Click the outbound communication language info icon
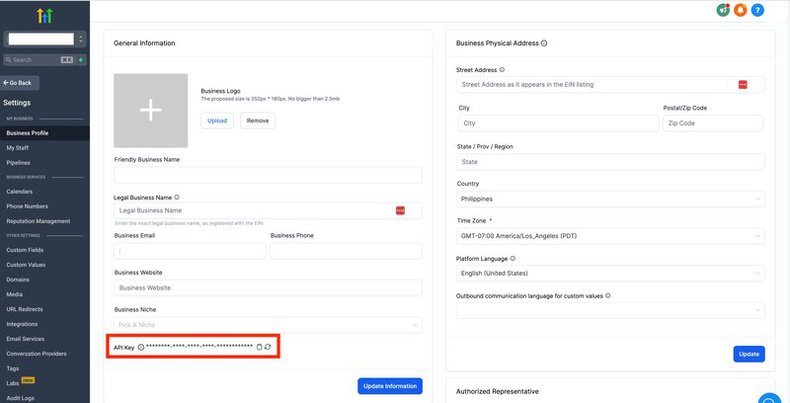The height and width of the screenshot is (403, 790). [x=608, y=296]
